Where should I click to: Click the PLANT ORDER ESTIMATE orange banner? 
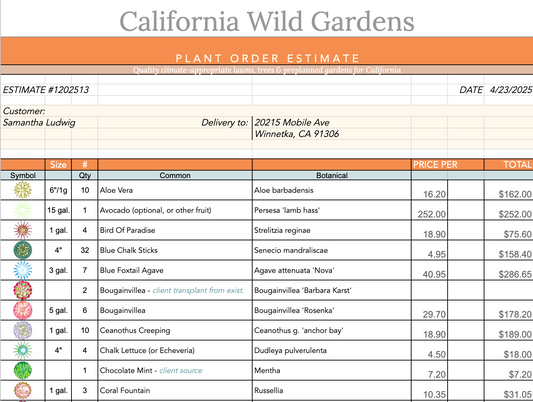click(267, 51)
